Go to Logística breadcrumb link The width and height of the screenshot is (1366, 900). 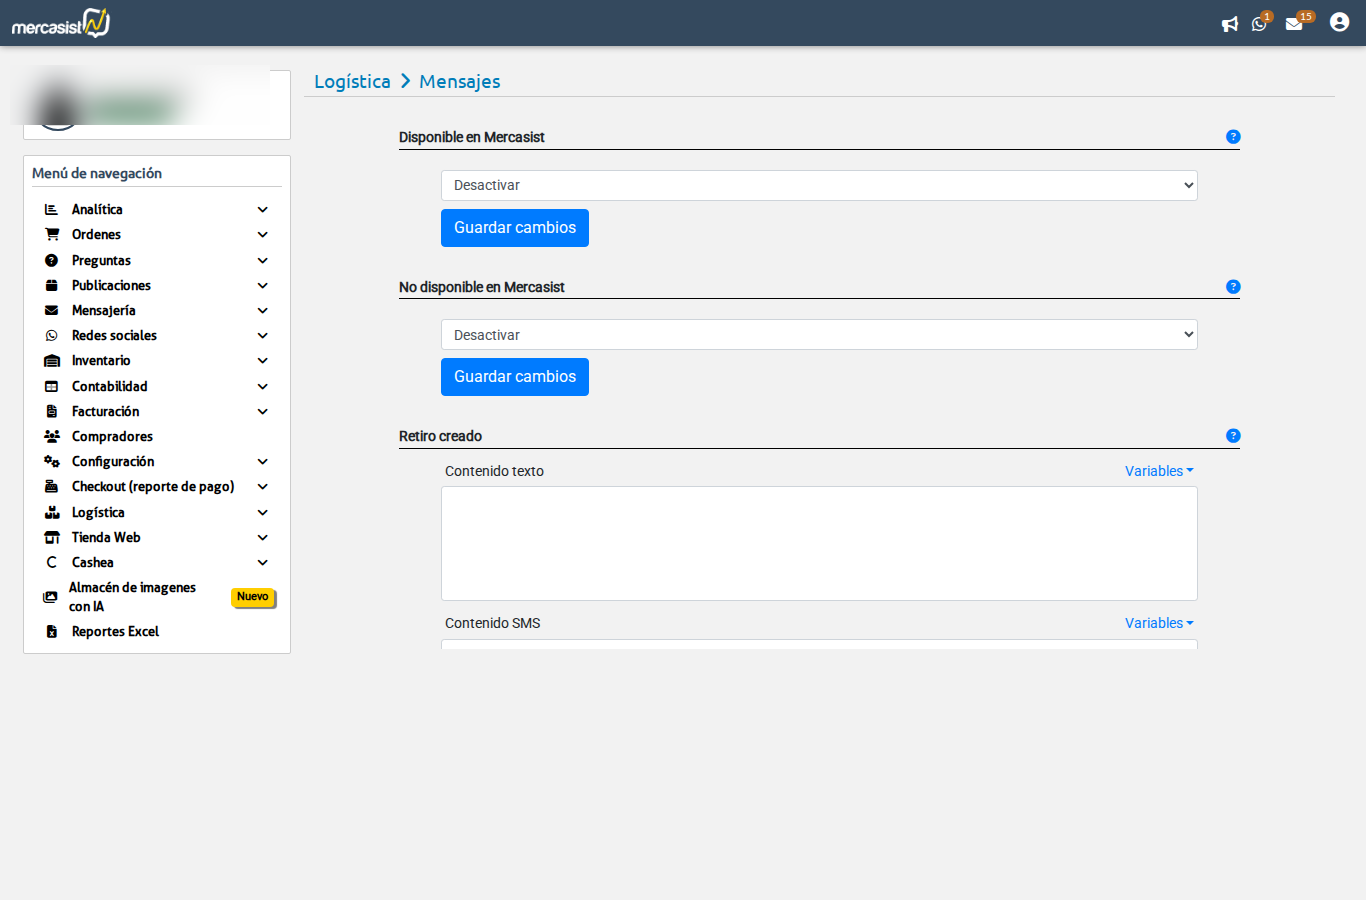(x=352, y=82)
